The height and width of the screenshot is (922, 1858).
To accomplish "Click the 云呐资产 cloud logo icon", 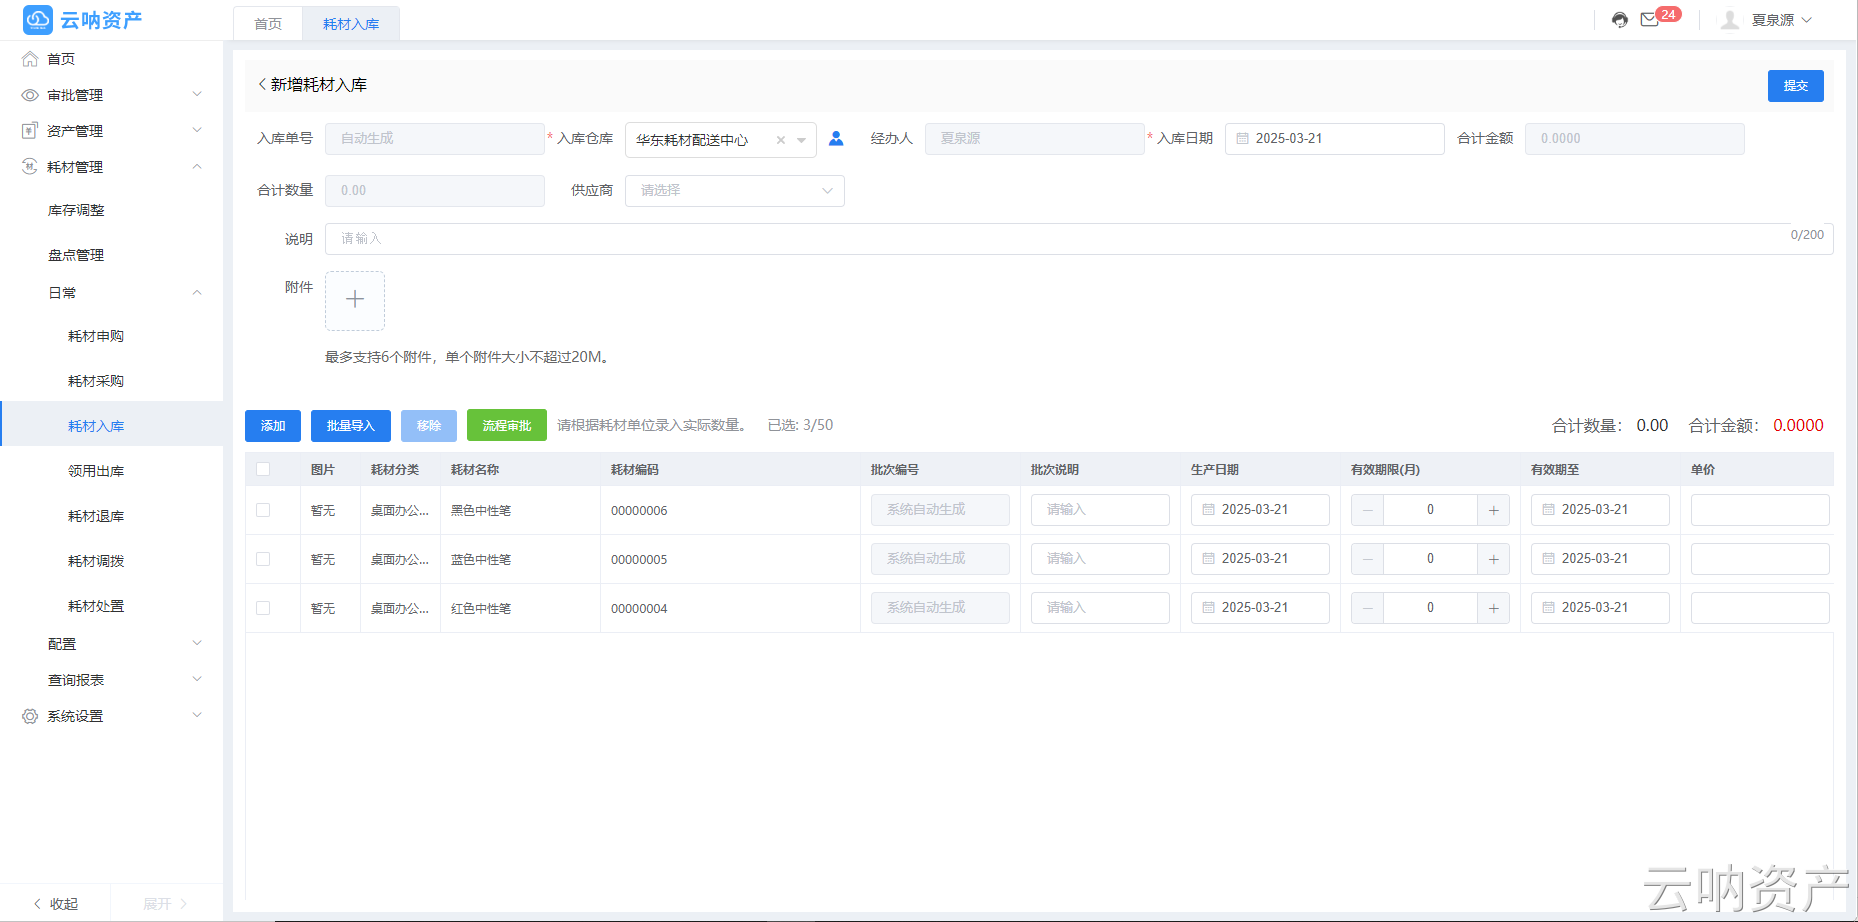I will [38, 20].
